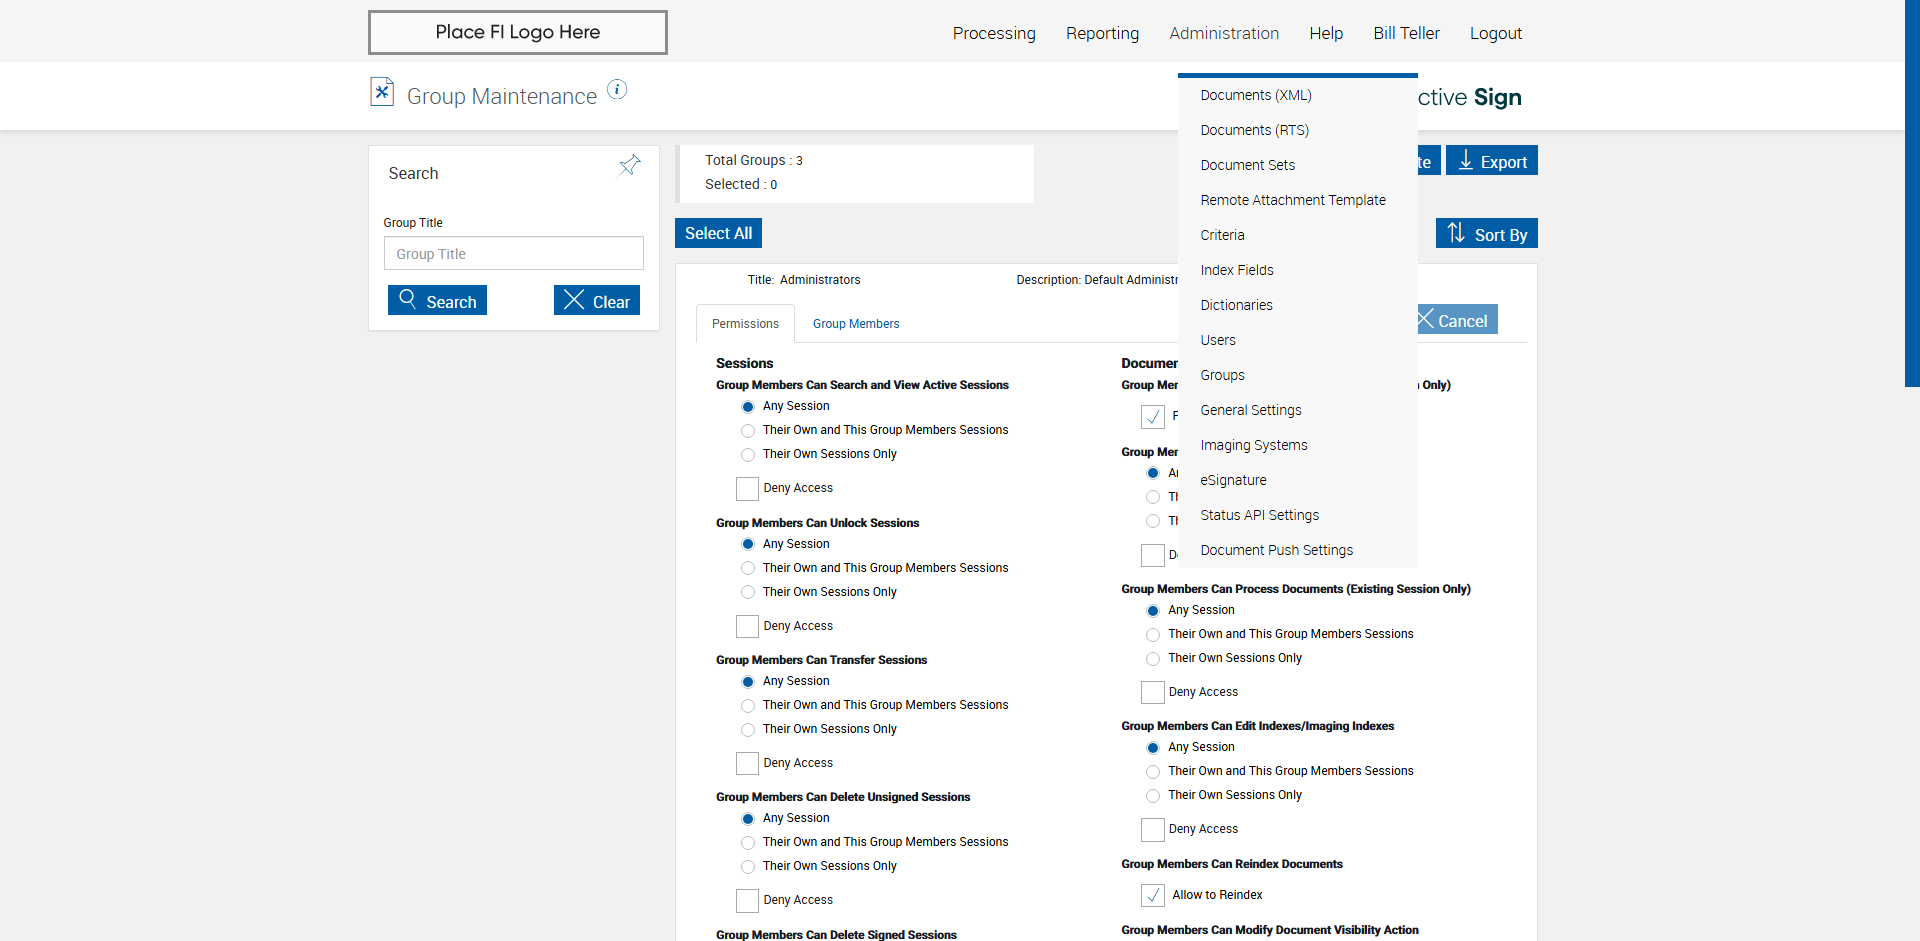Click the X icon on Cancel button
The height and width of the screenshot is (941, 1920).
pyautogui.click(x=1426, y=319)
